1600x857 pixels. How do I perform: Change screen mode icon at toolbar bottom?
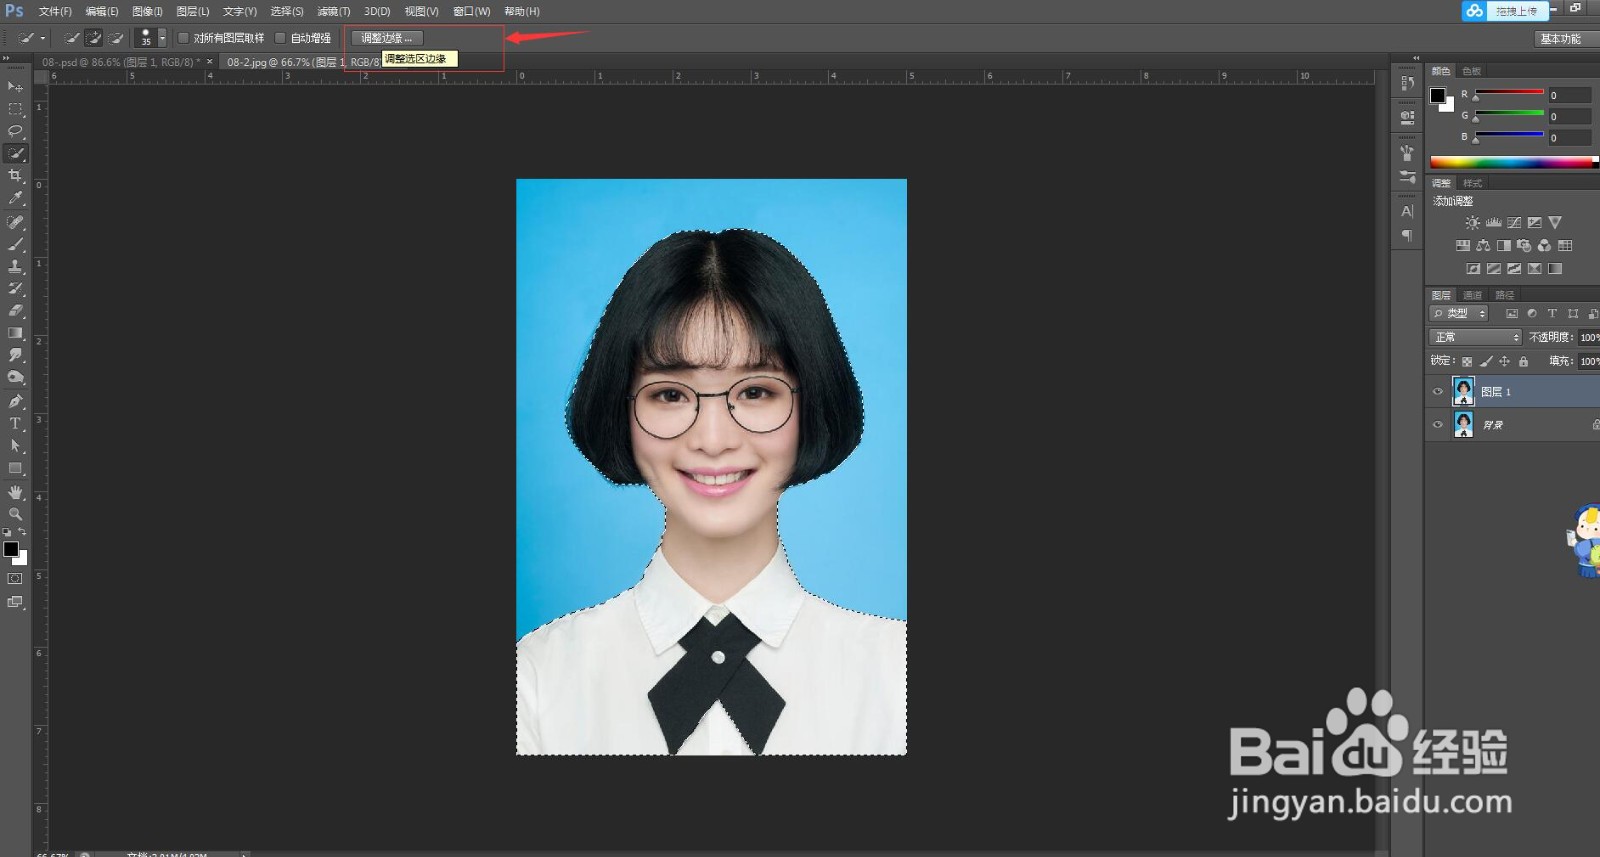tap(15, 602)
